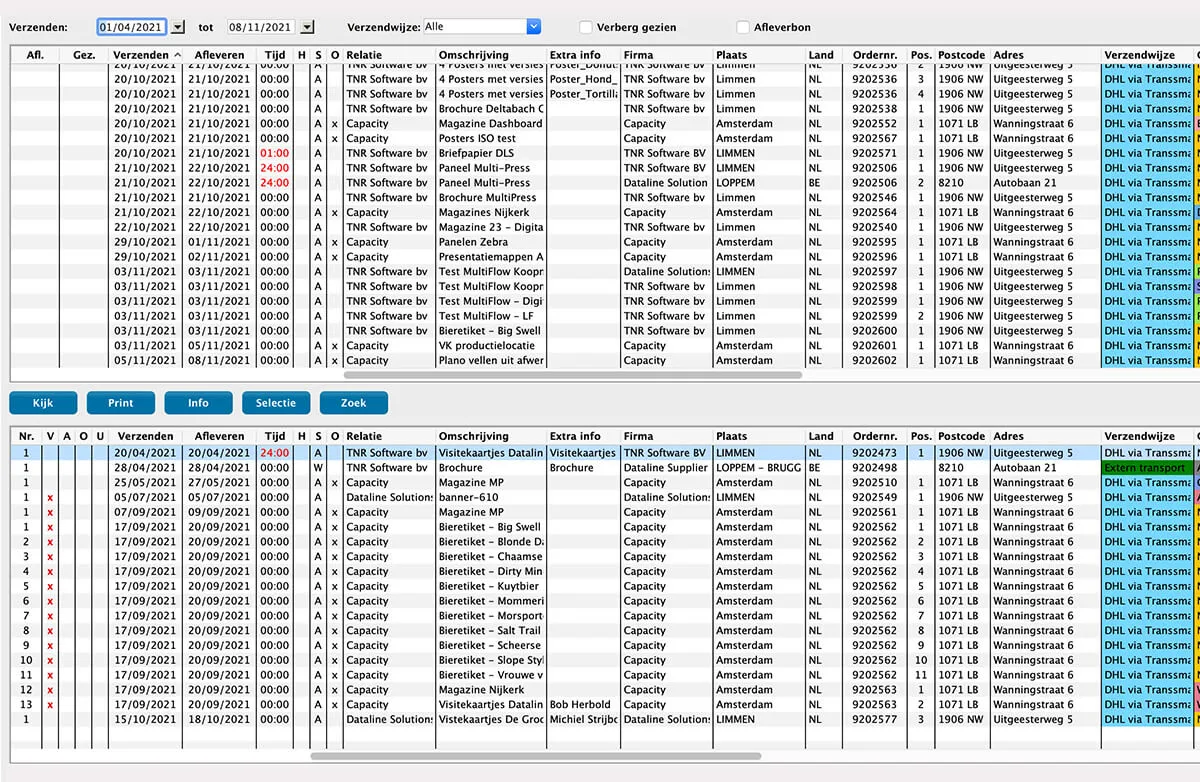The image size is (1200, 782).
Task: Click the Print button
Action: [x=121, y=403]
